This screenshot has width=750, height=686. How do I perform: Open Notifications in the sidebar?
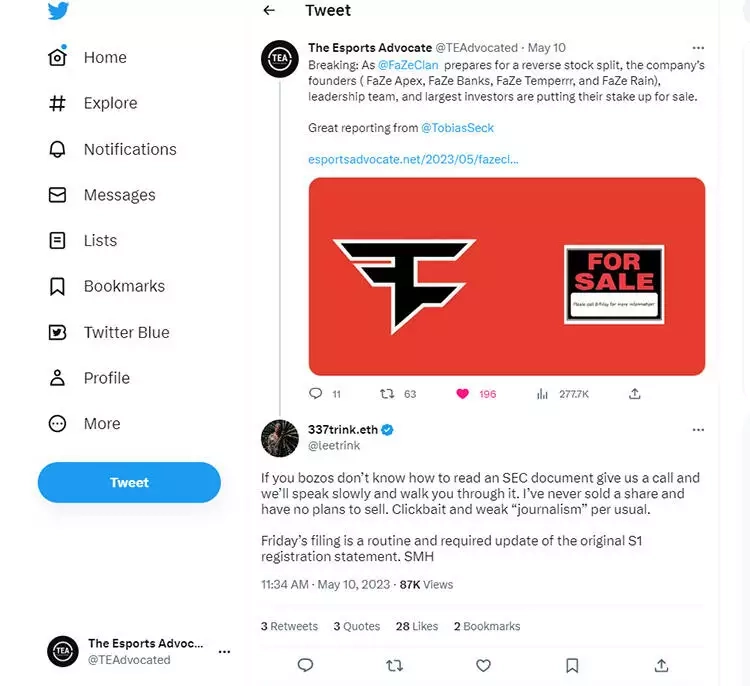[129, 149]
